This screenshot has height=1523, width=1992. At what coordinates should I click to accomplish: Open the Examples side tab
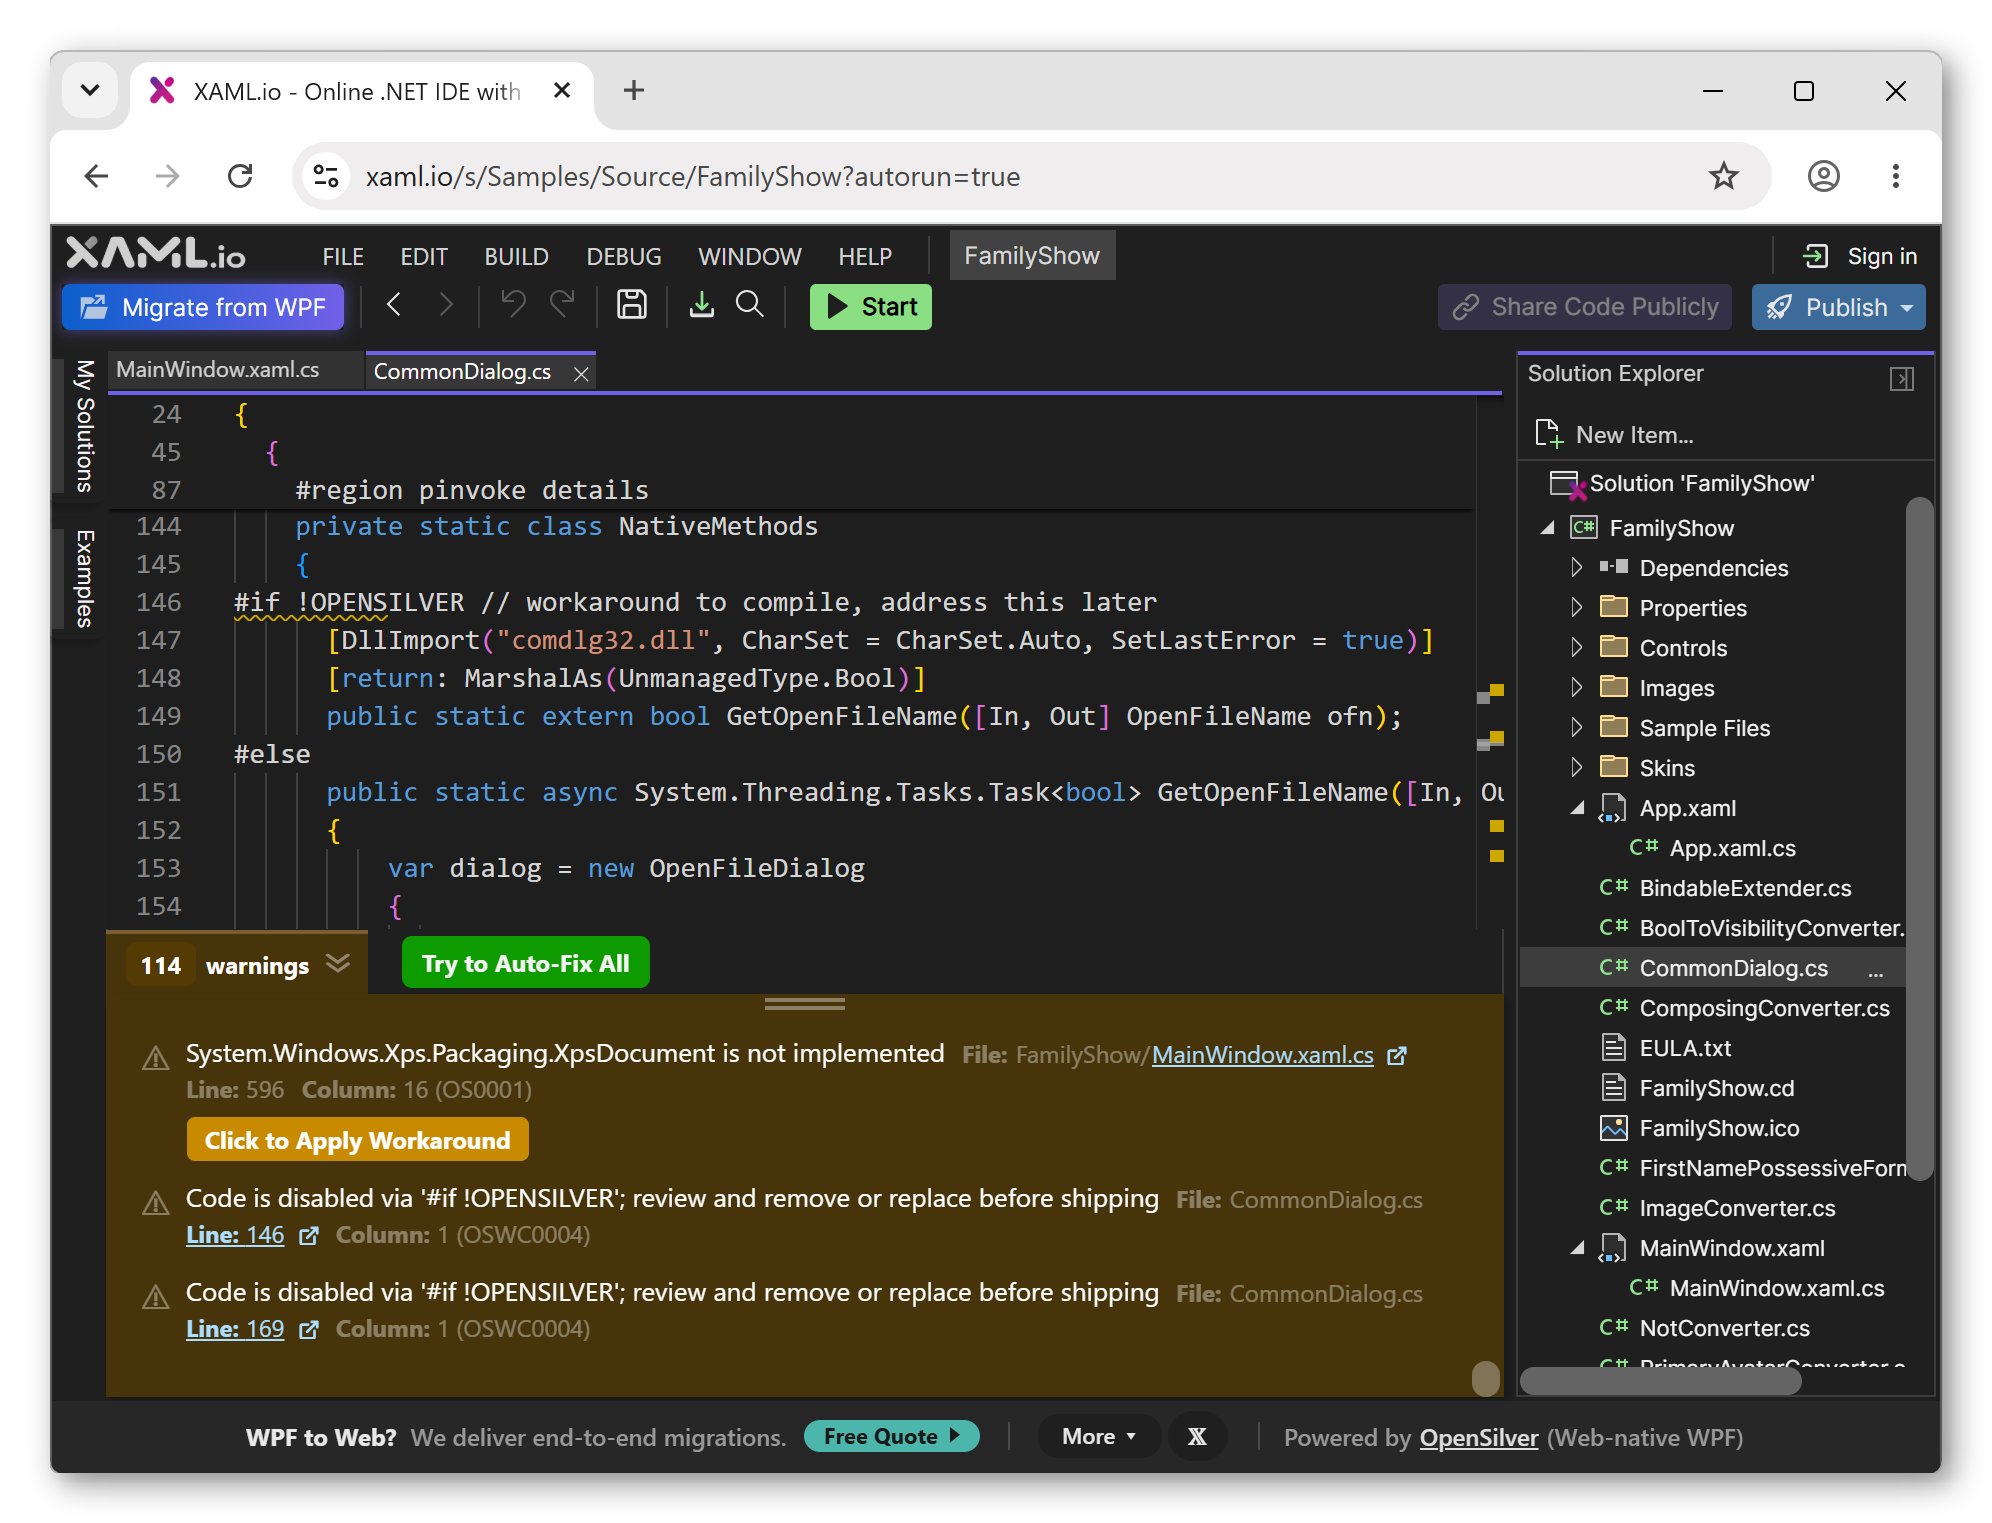click(x=85, y=578)
